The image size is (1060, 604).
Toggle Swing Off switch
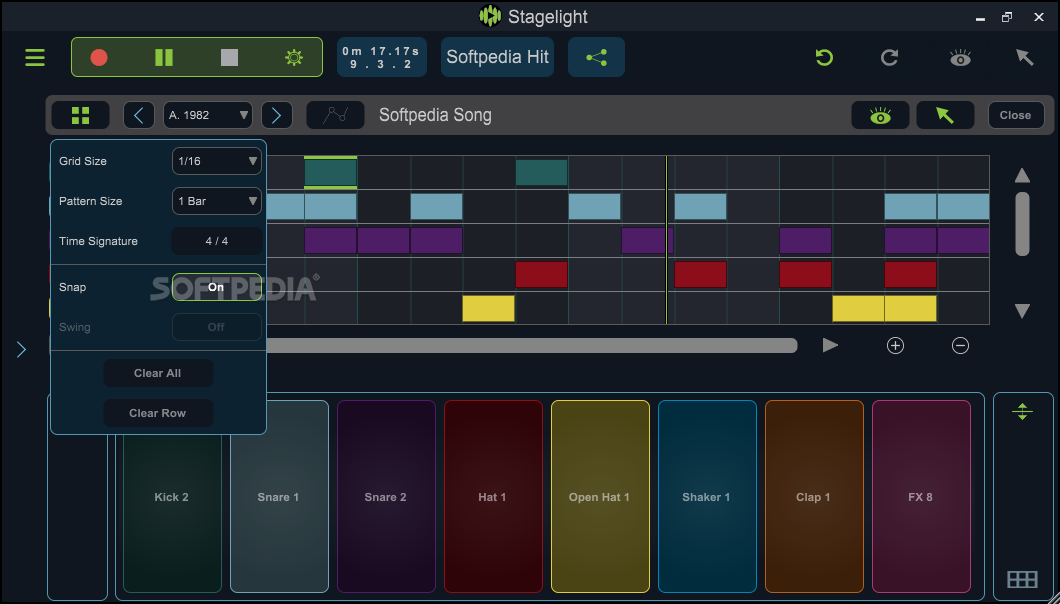pos(217,327)
